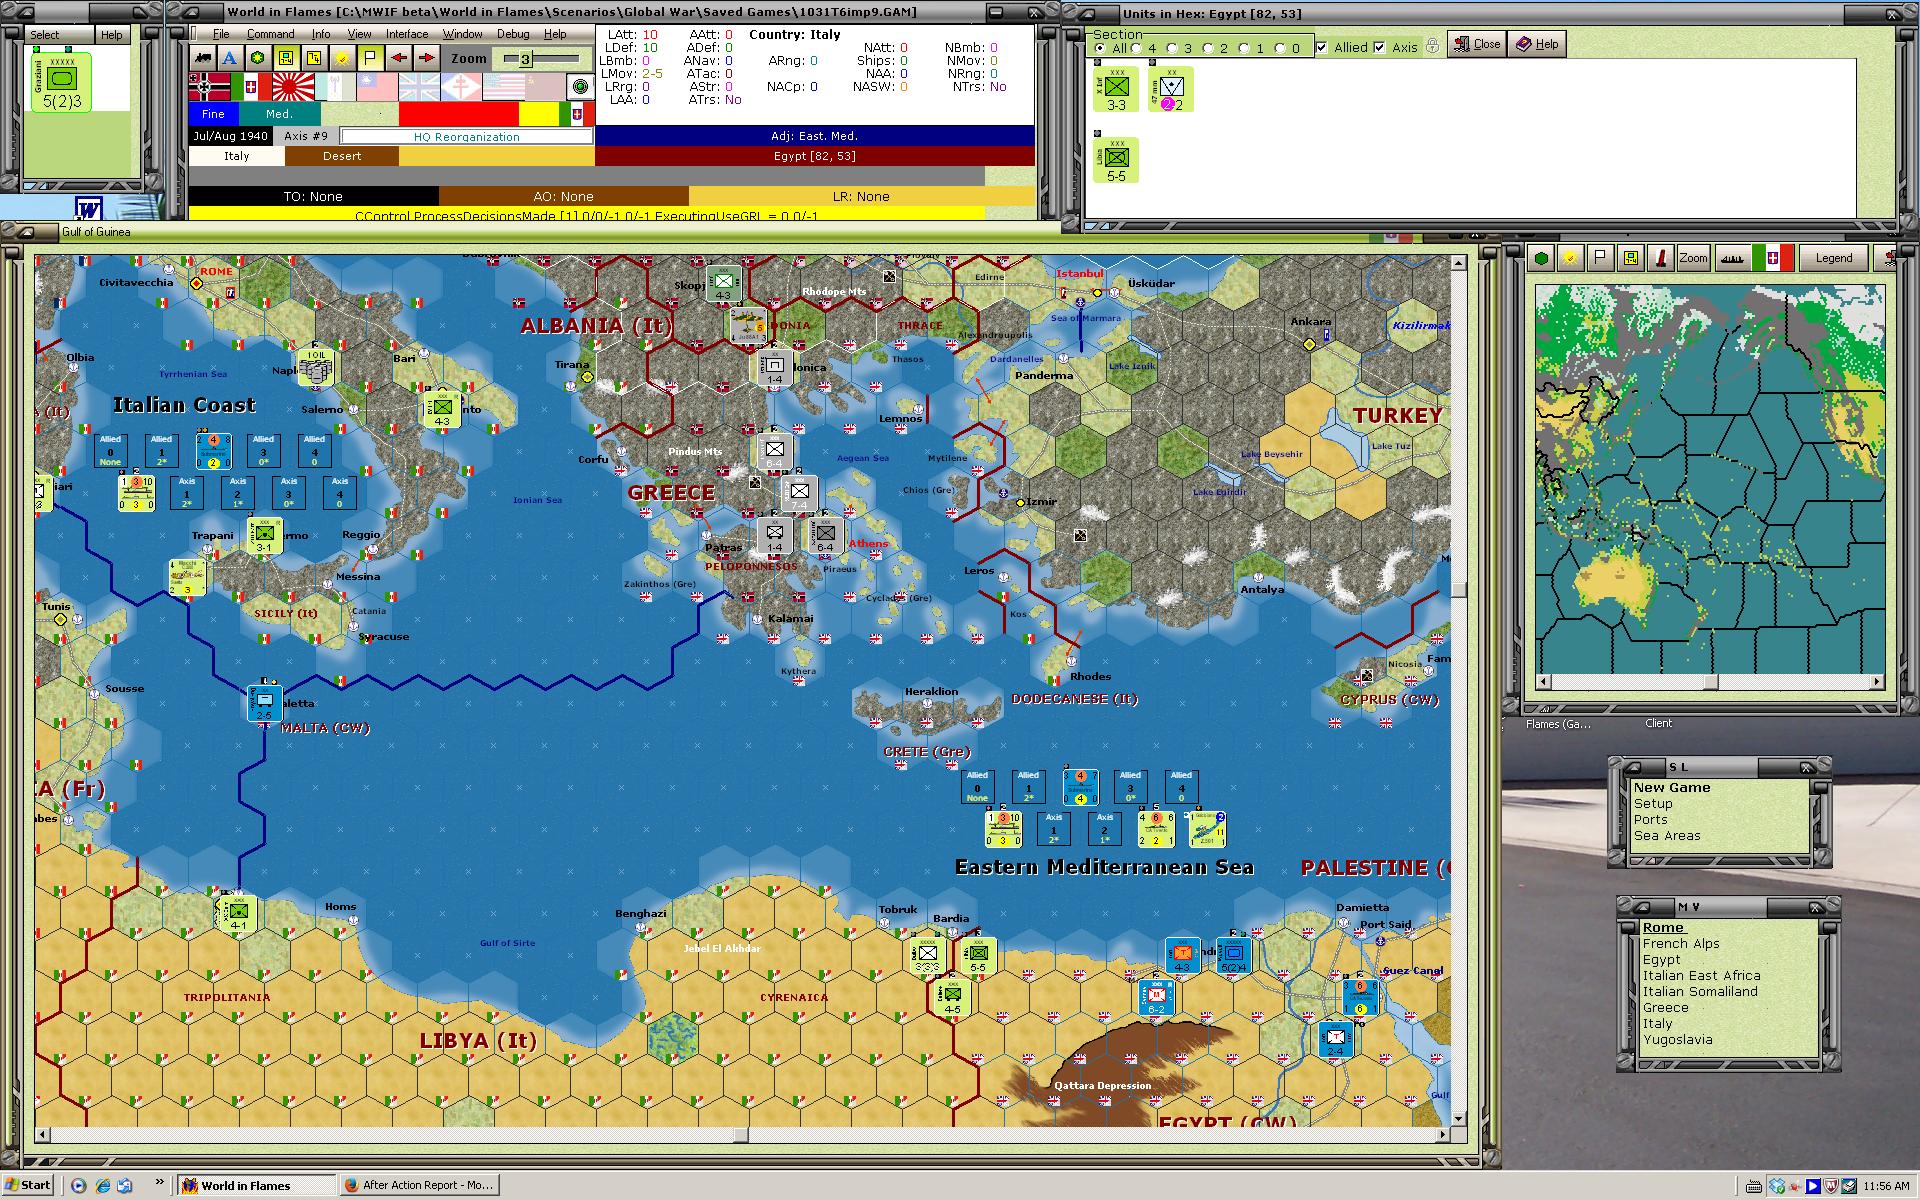The image size is (1920, 1200).
Task: Select Yugoslavia in the M V list
Action: (1677, 1040)
